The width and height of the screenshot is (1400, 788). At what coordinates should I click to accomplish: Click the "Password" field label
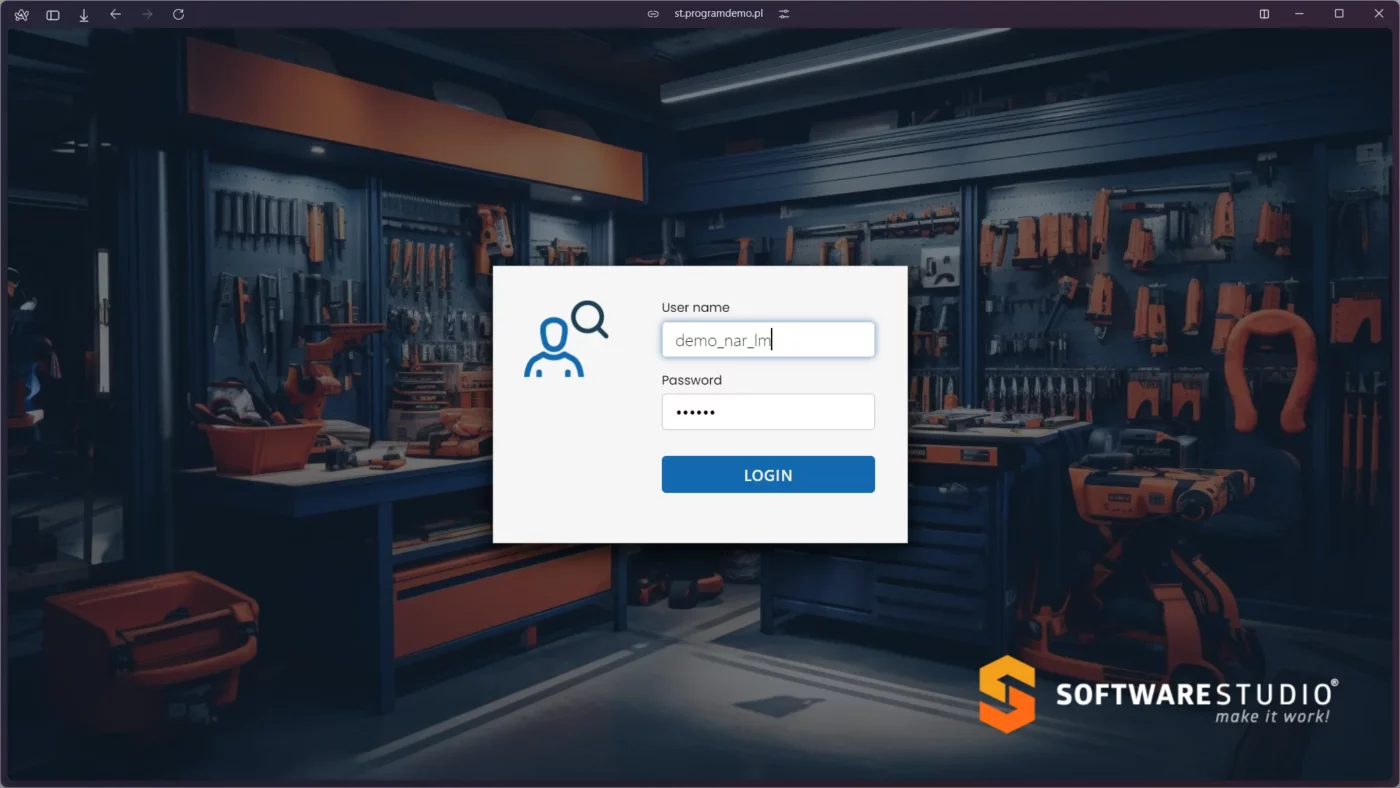tap(691, 380)
